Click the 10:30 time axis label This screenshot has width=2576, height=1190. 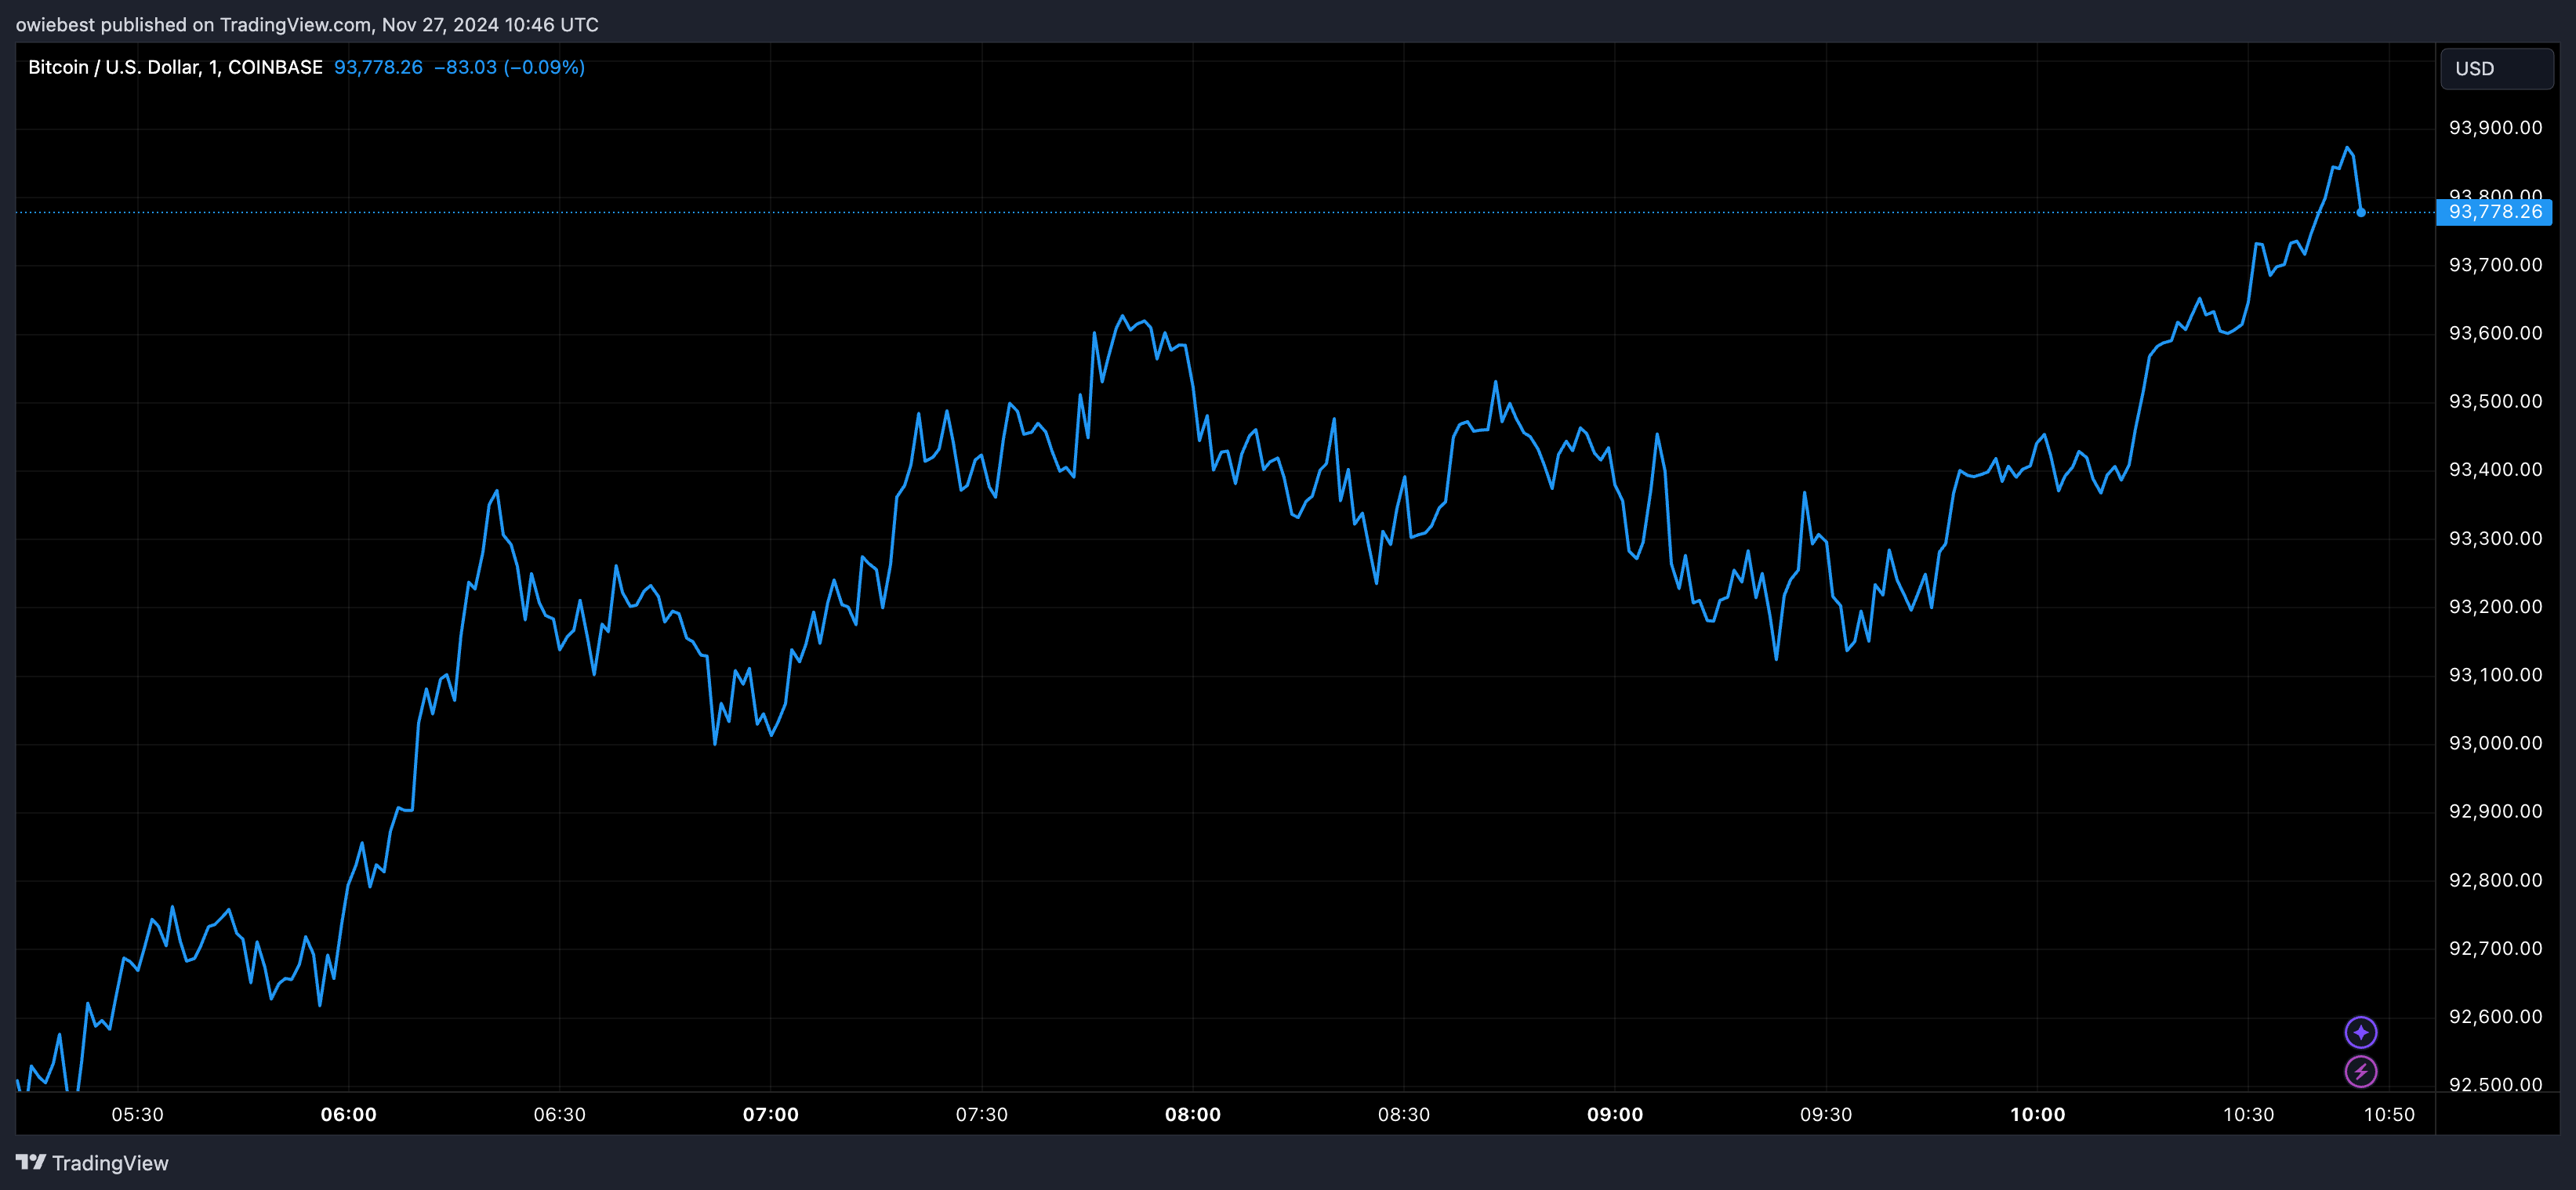coord(2248,1114)
